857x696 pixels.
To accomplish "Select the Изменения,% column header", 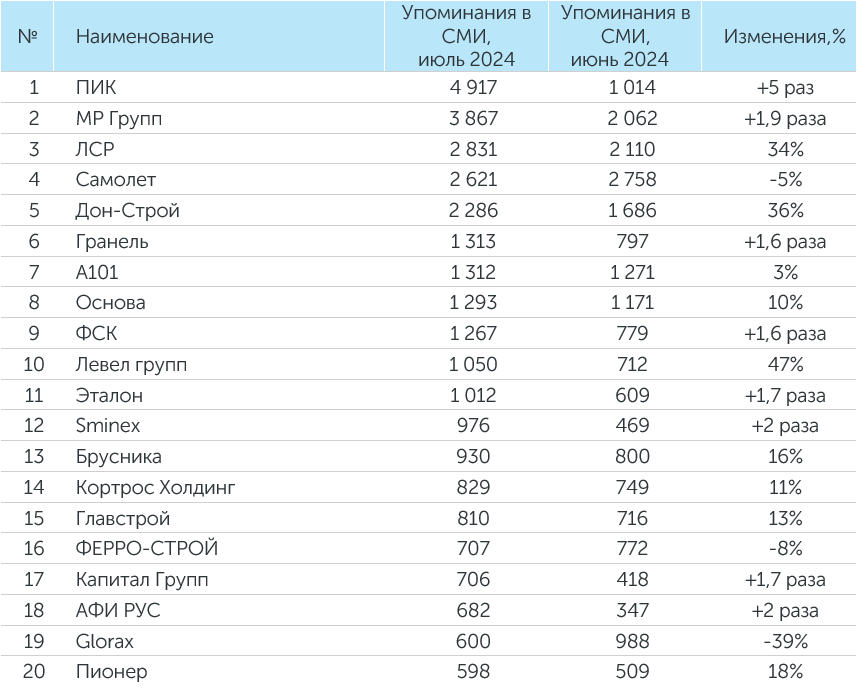I will coord(784,37).
